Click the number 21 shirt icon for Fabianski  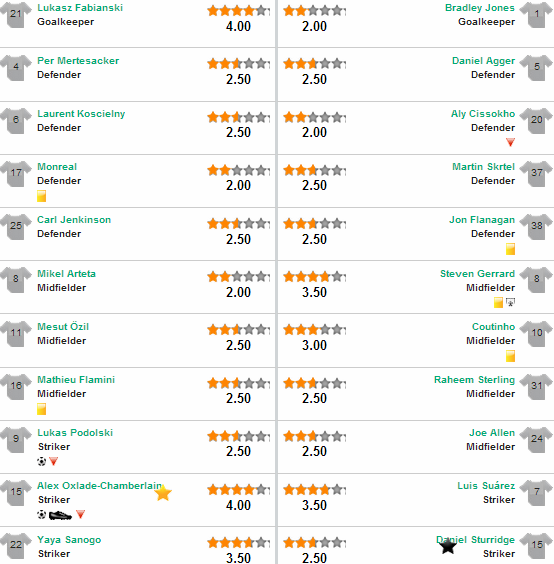tap(16, 14)
